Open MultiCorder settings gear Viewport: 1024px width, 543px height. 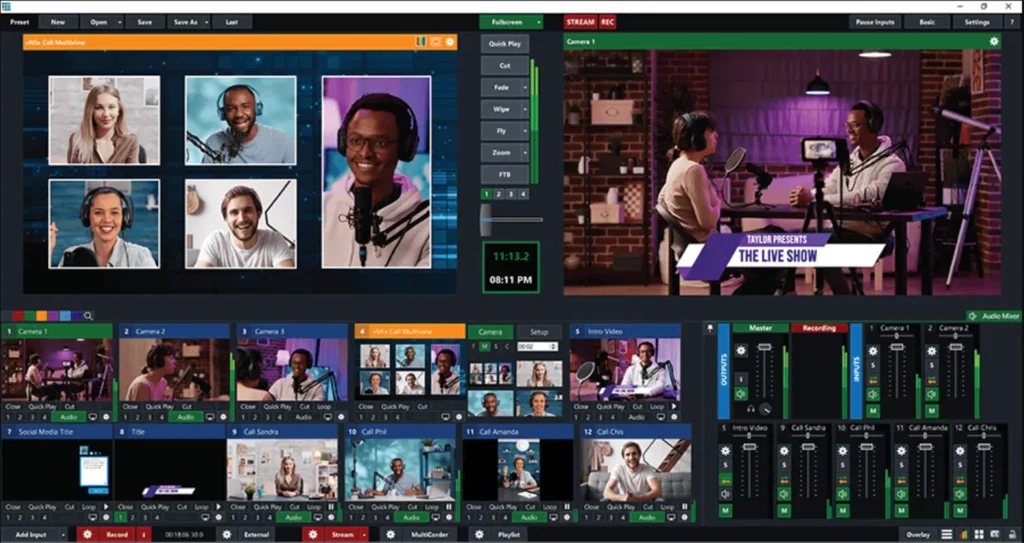pyautogui.click(x=390, y=535)
